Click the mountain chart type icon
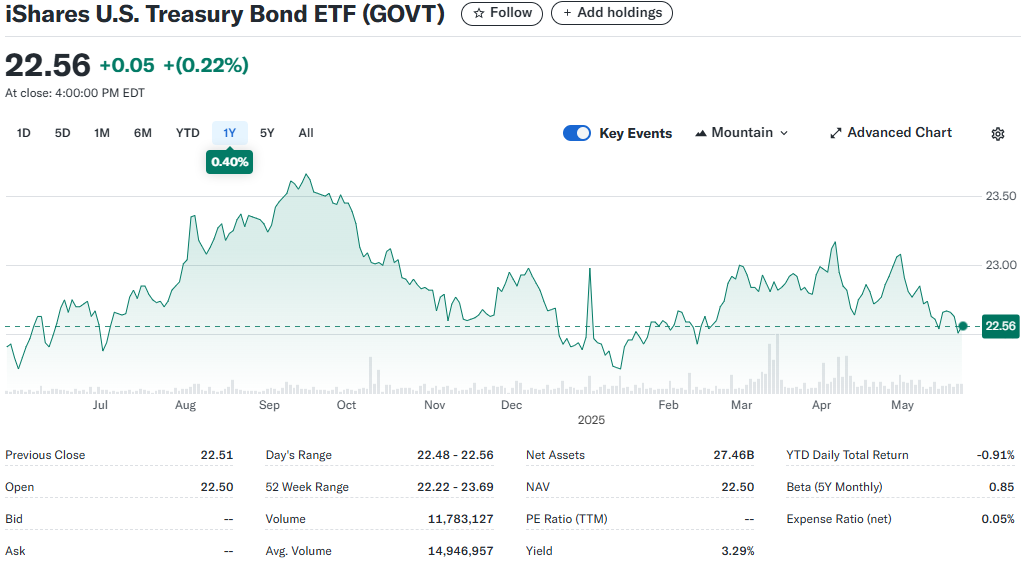1023x564 pixels. (x=701, y=133)
